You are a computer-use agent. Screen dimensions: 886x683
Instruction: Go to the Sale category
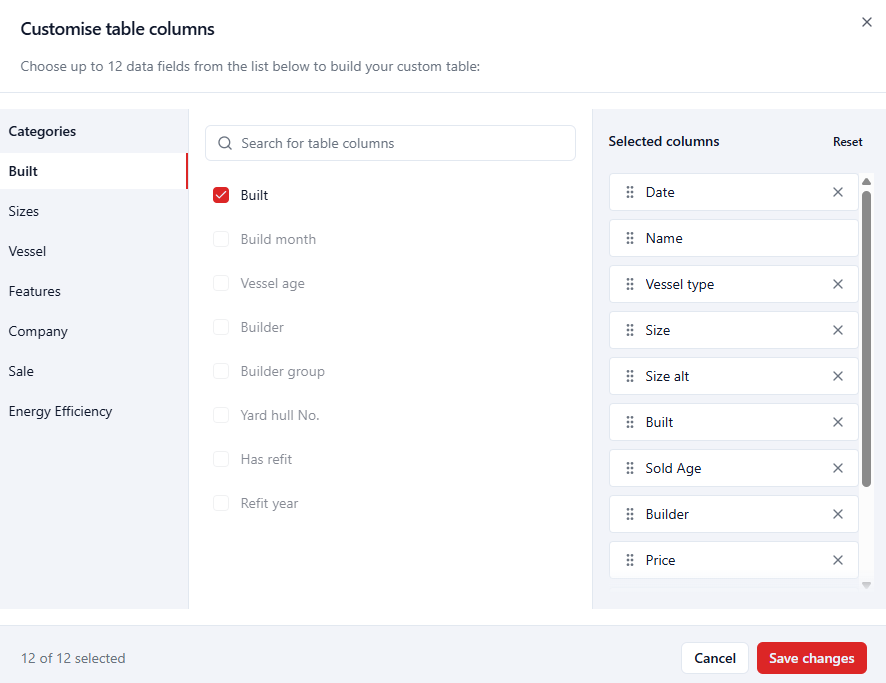point(94,371)
